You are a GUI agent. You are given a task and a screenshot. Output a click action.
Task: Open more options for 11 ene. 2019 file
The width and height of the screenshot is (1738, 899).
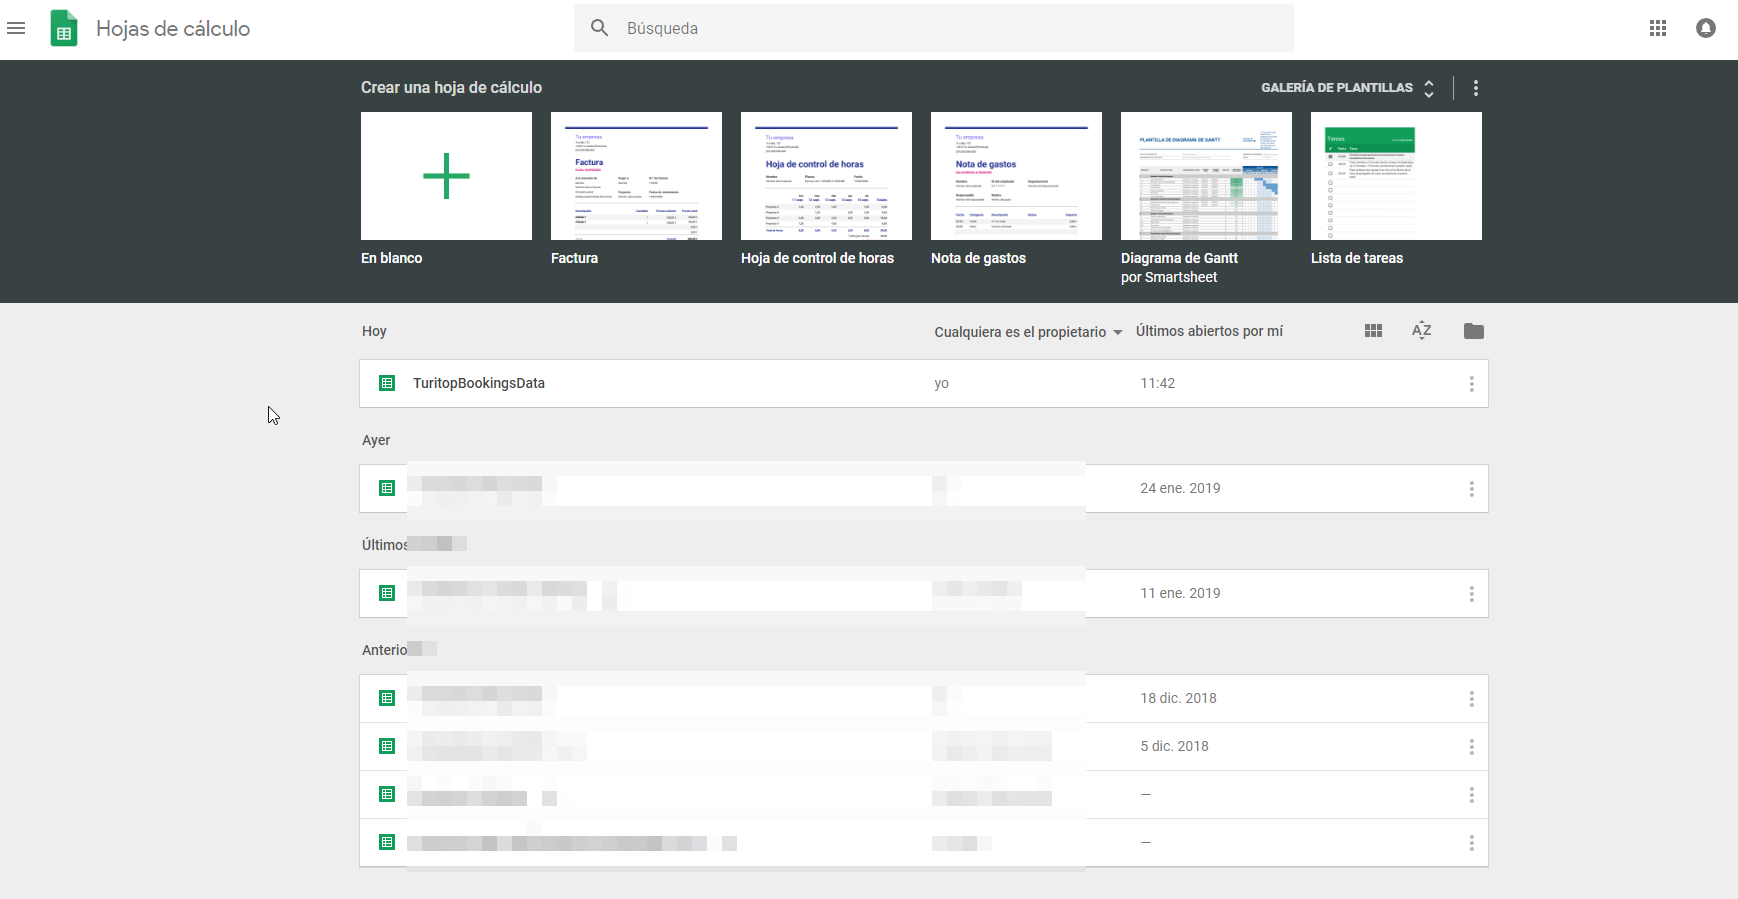pyautogui.click(x=1472, y=594)
